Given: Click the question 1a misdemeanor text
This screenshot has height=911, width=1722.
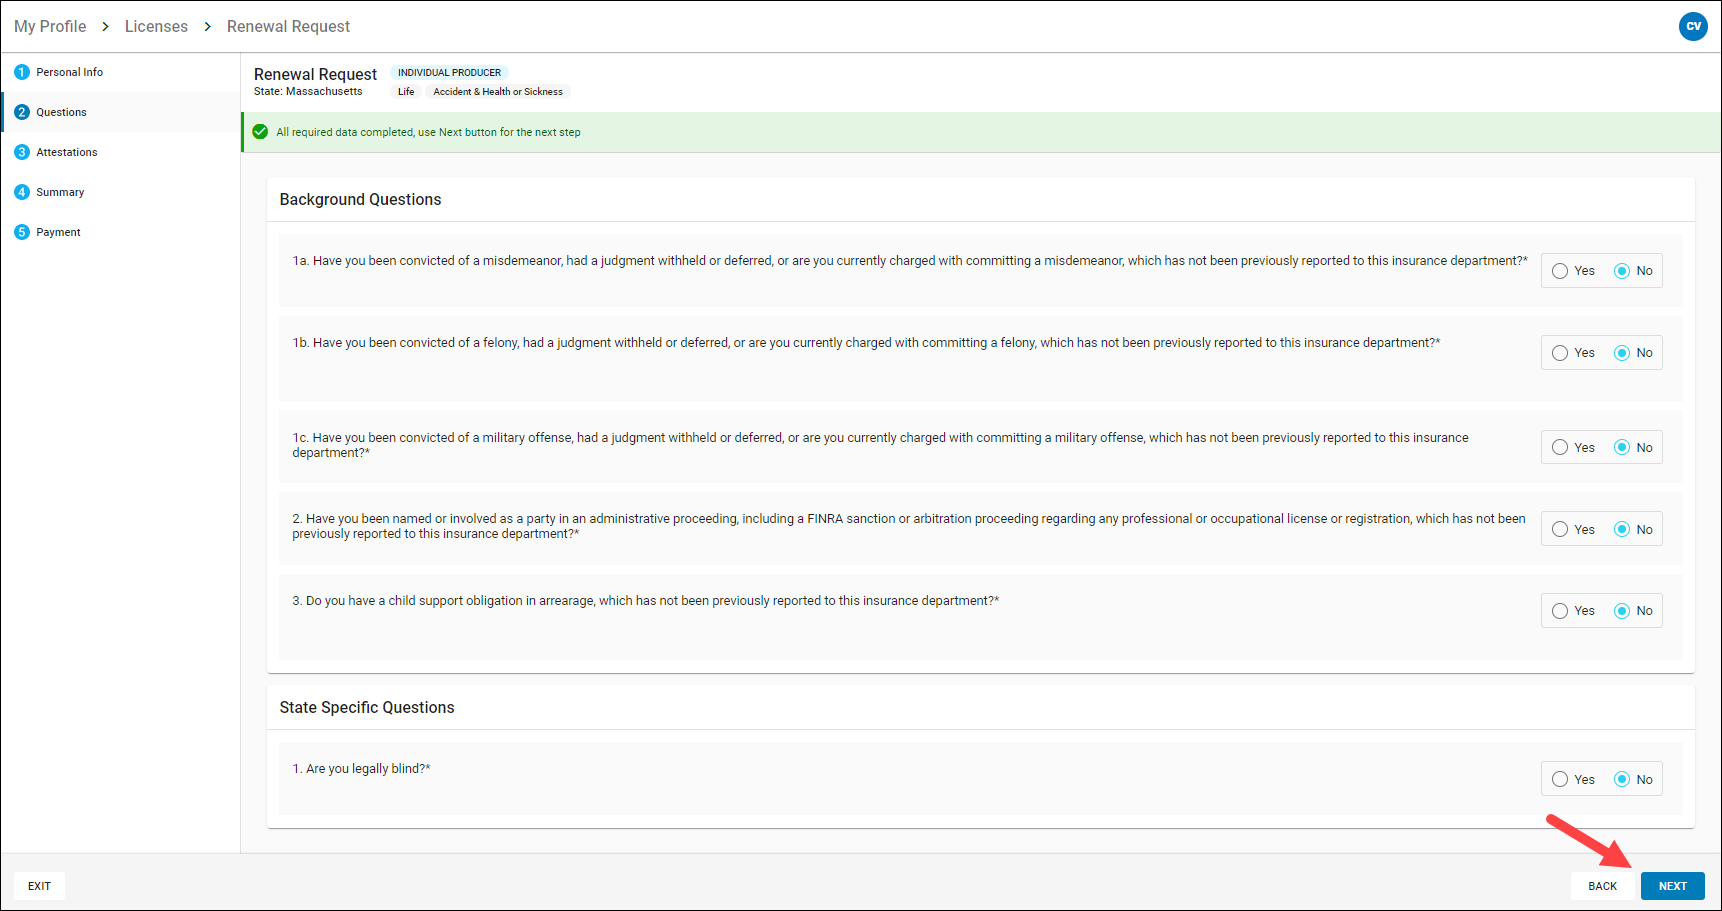Looking at the screenshot, I should 910,261.
